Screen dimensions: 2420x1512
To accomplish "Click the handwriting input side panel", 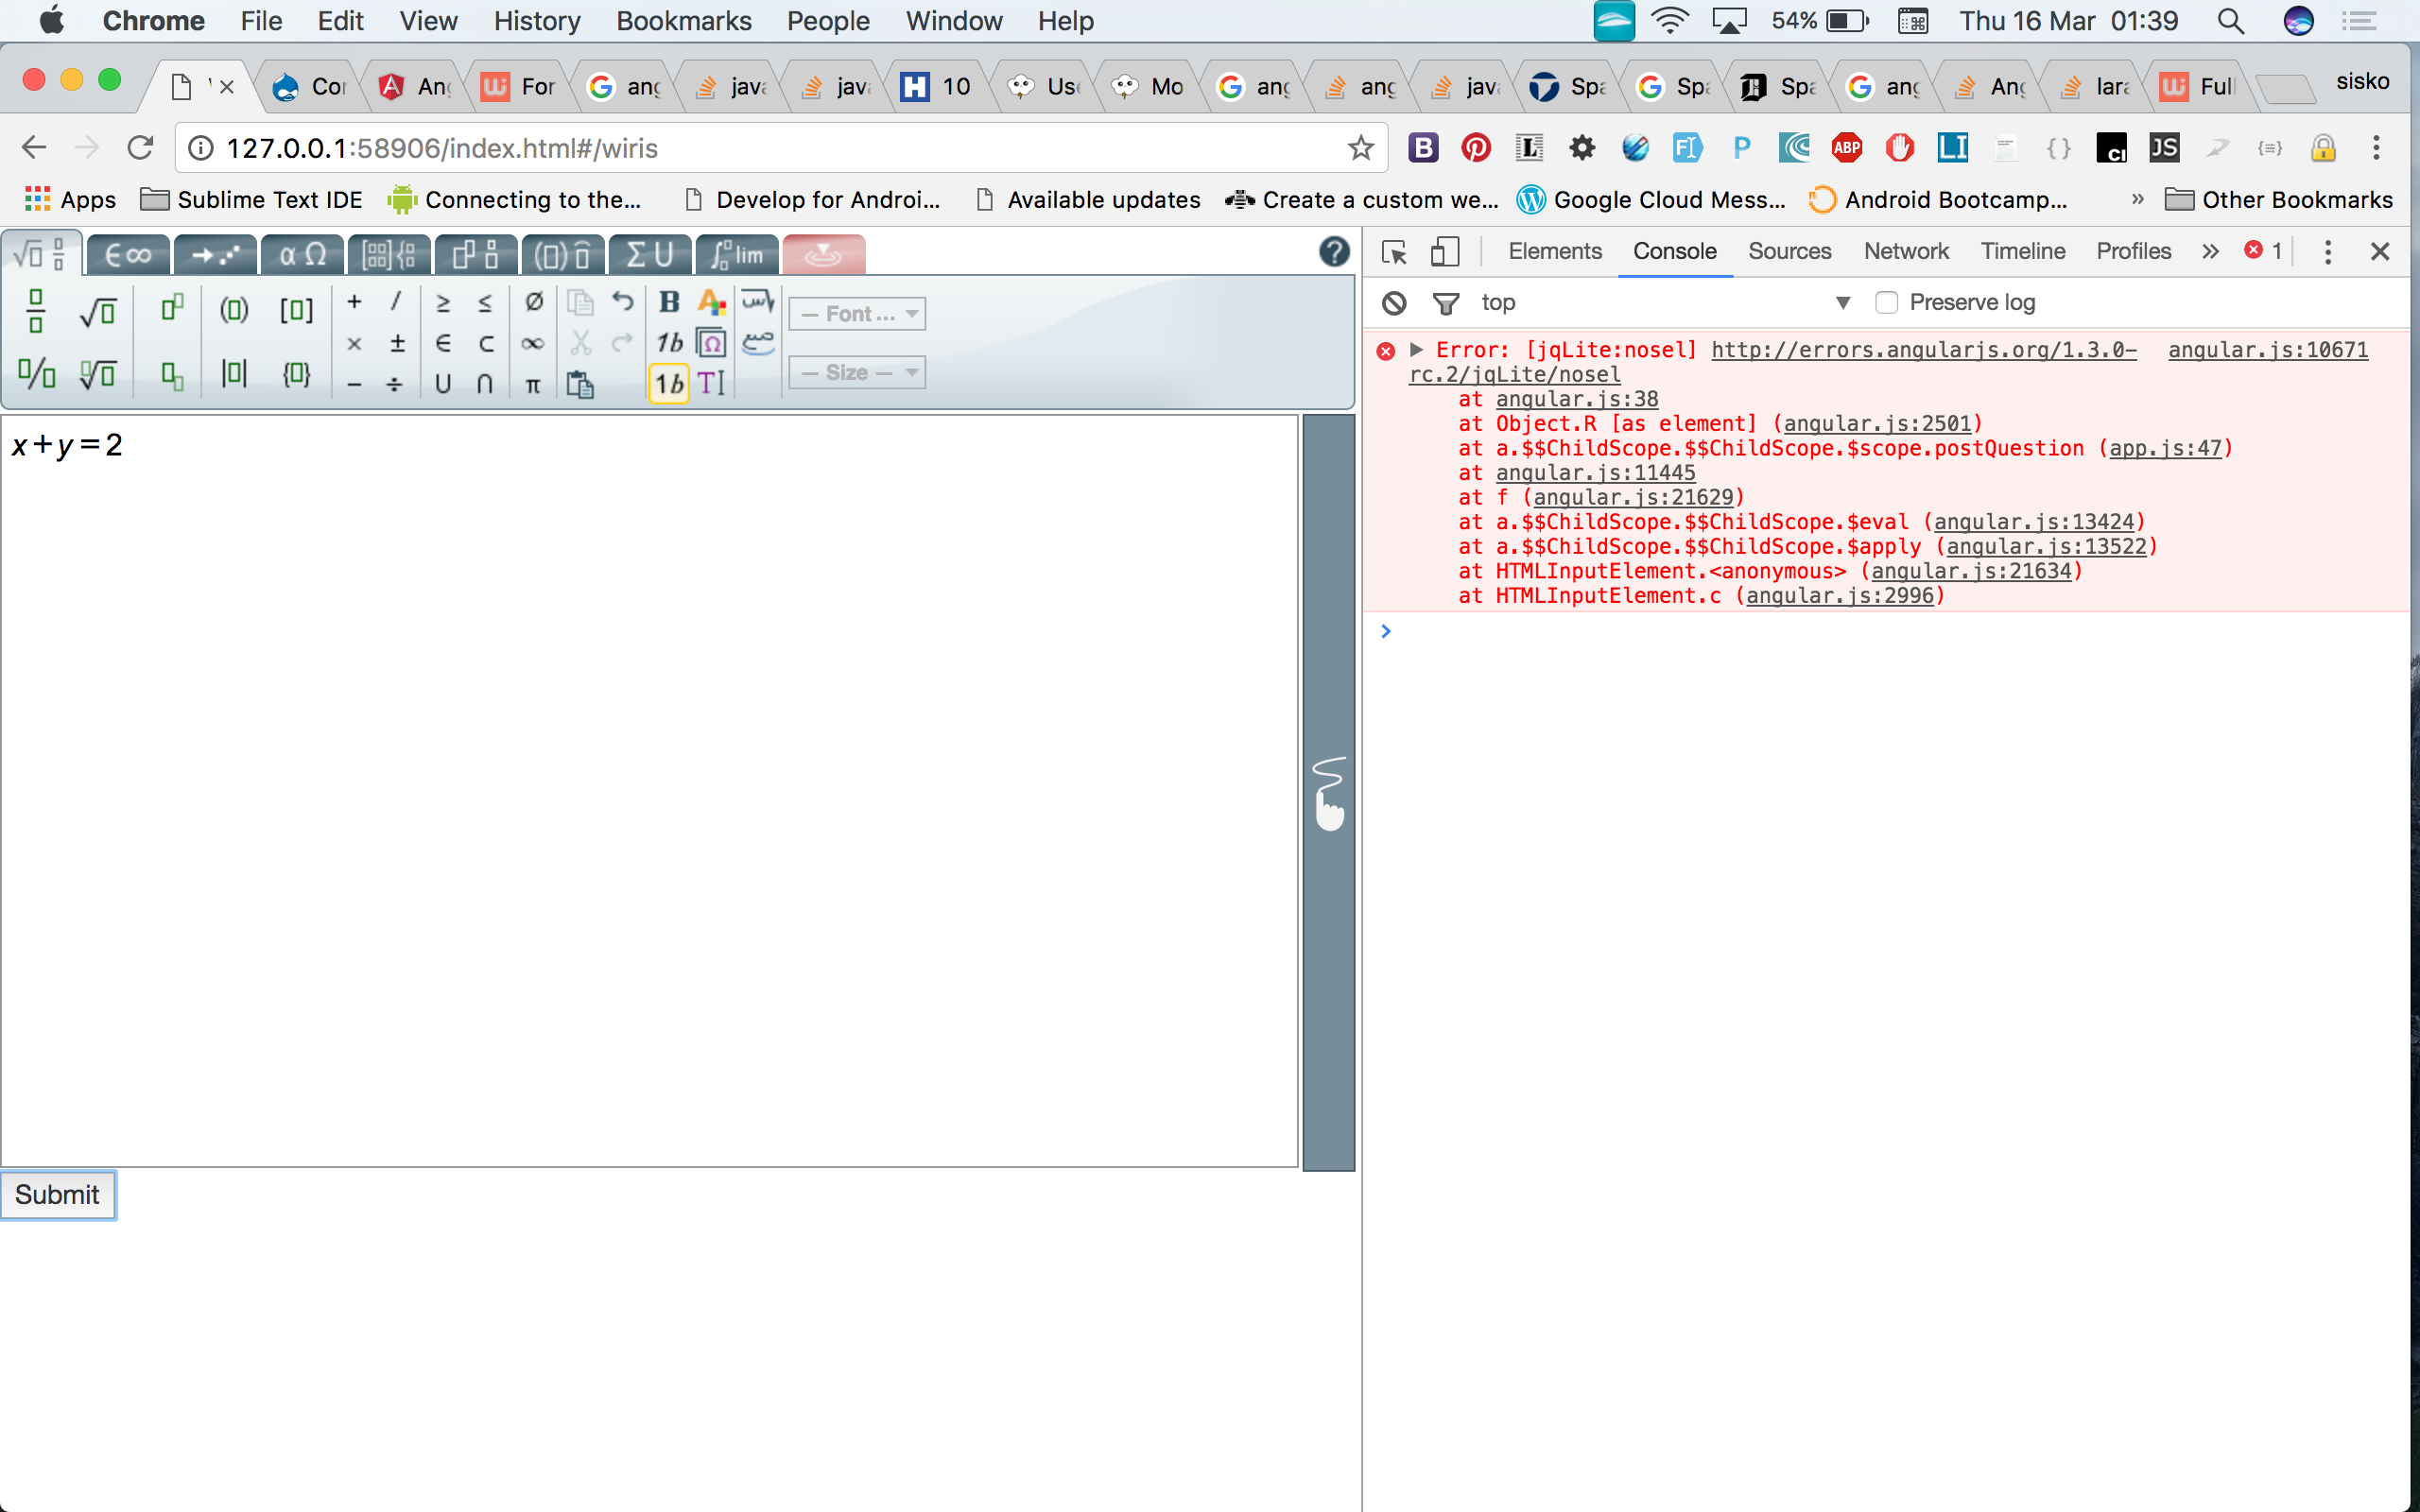I will pos(1328,793).
